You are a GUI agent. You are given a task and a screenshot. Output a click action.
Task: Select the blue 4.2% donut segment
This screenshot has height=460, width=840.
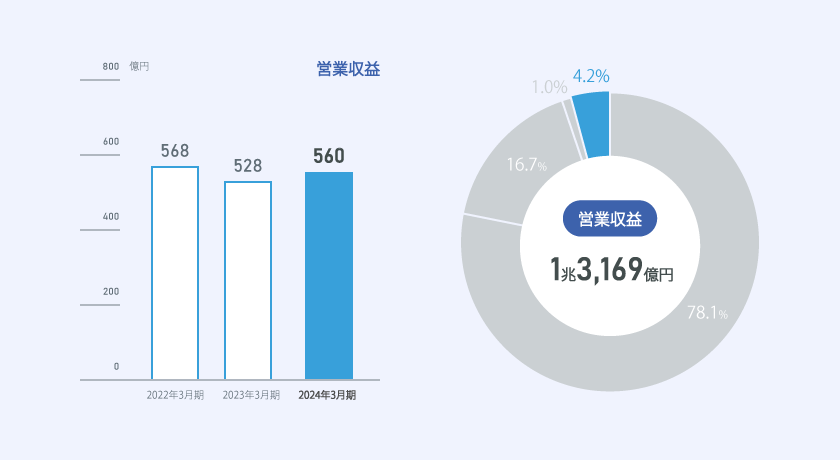click(x=592, y=125)
